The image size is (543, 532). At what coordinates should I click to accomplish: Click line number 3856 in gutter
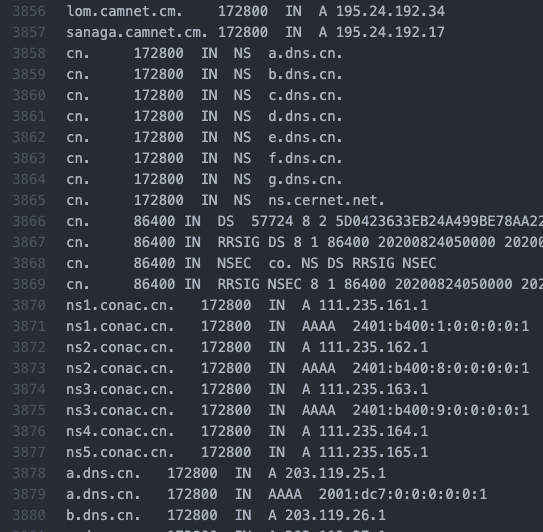(x=29, y=11)
